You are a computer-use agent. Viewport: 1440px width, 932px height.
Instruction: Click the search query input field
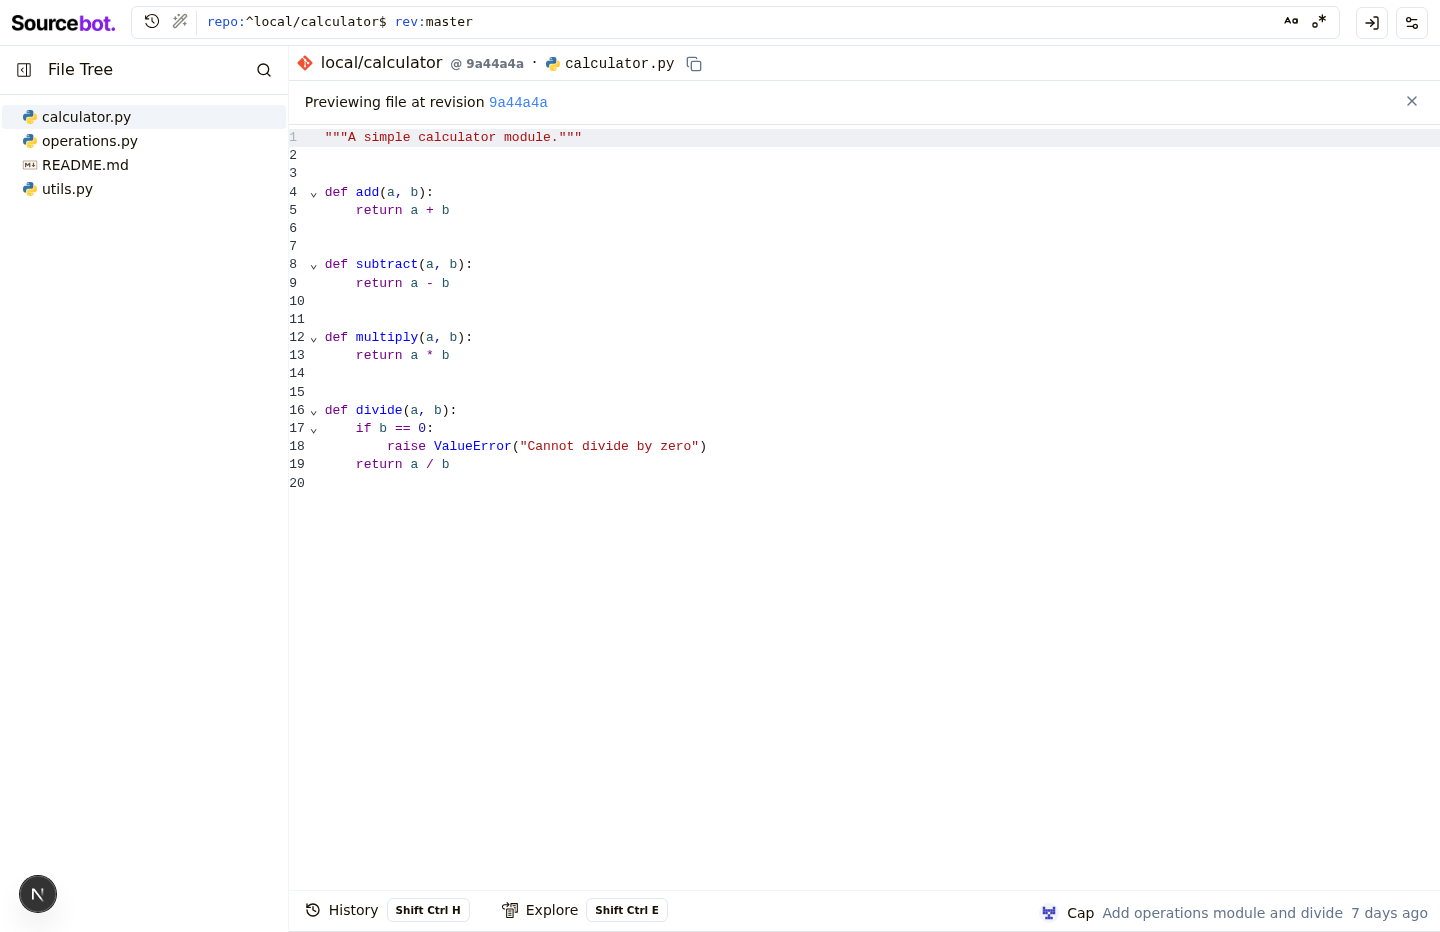point(735,22)
